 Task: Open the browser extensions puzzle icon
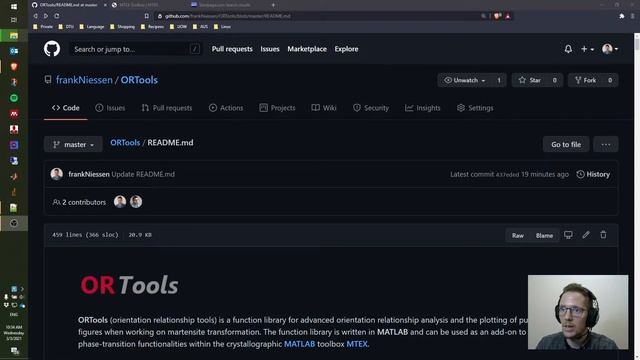[622, 16]
